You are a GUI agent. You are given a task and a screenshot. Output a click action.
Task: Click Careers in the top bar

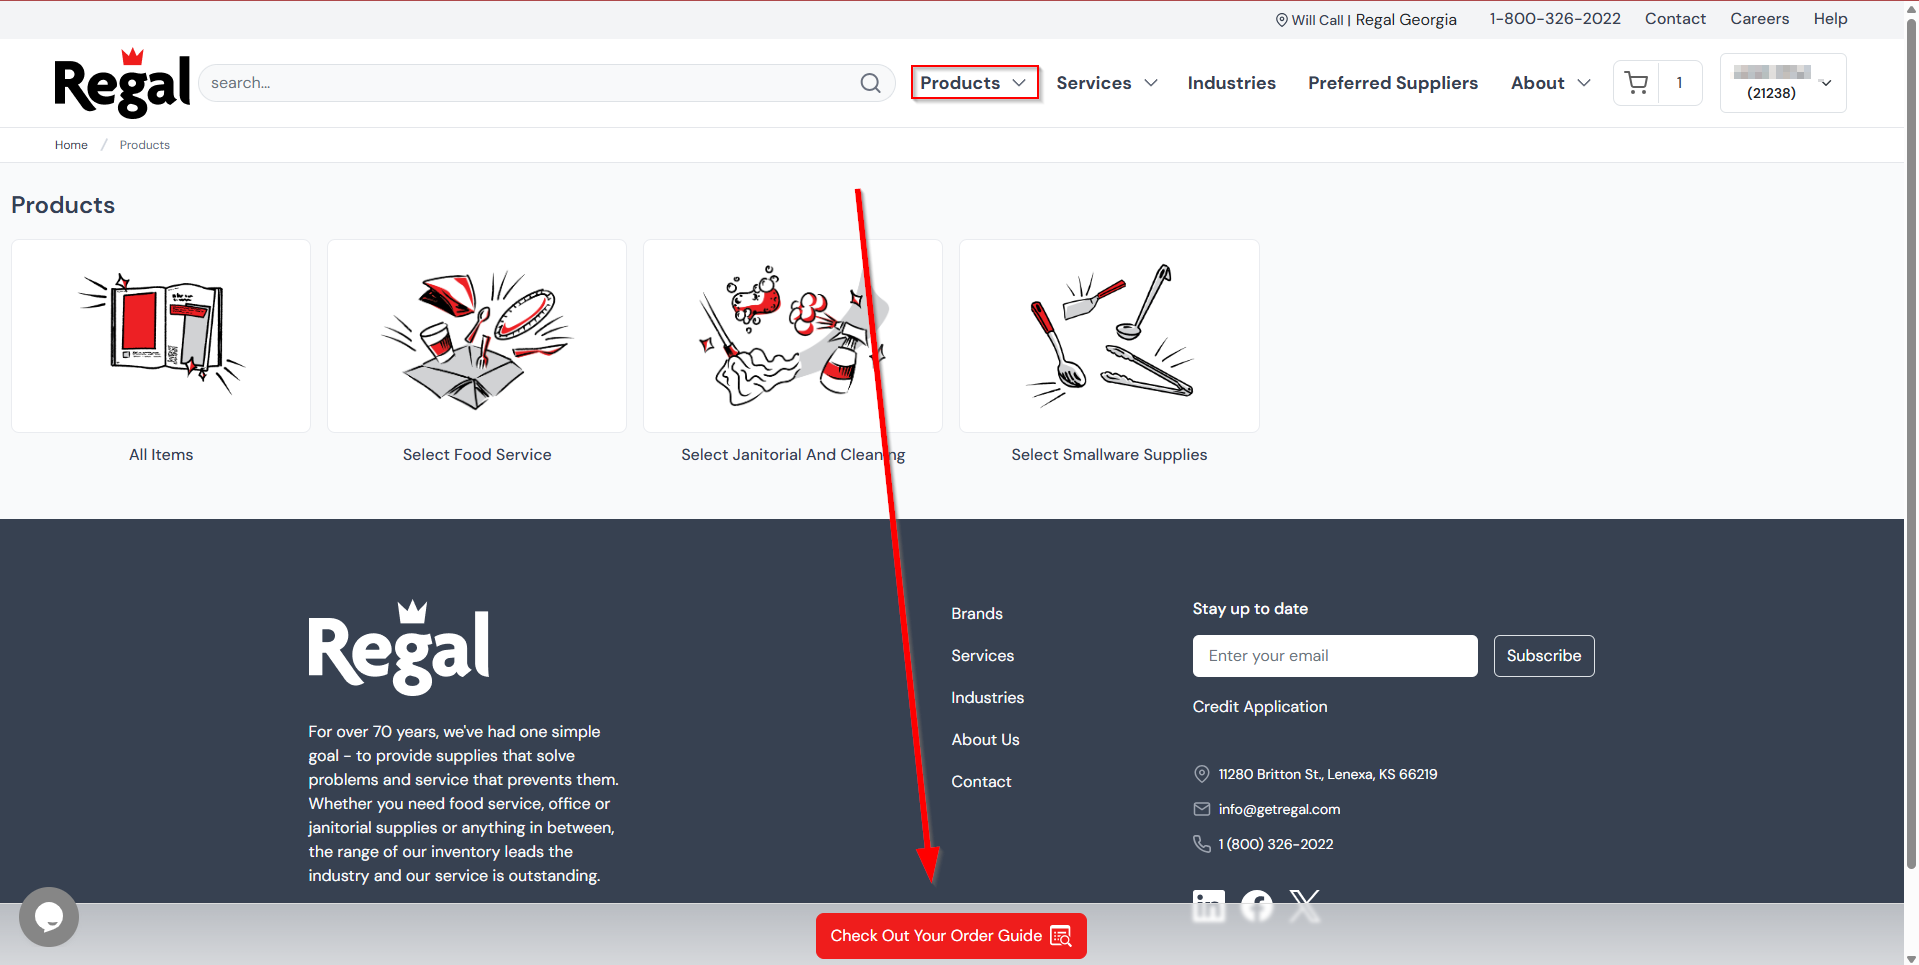(1759, 19)
